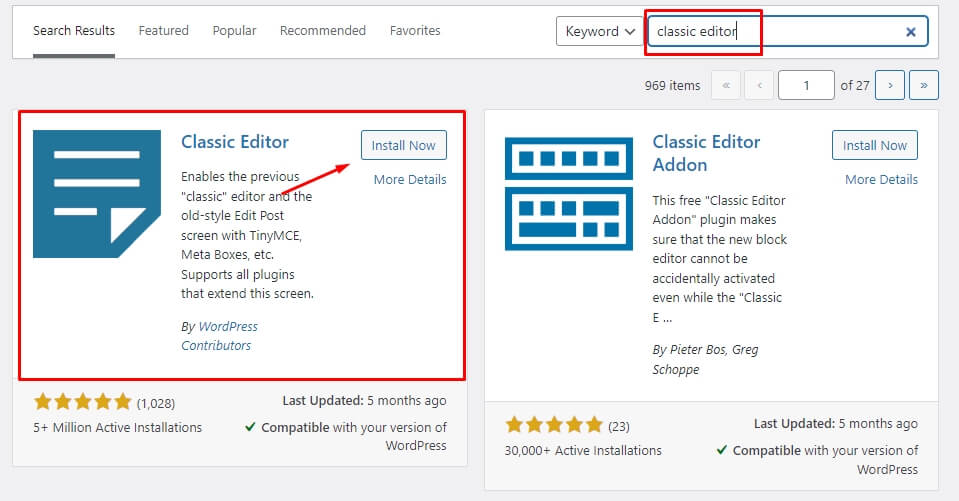Select the '30,000+ Active Installations' text
The height and width of the screenshot is (501, 959).
[x=583, y=451]
